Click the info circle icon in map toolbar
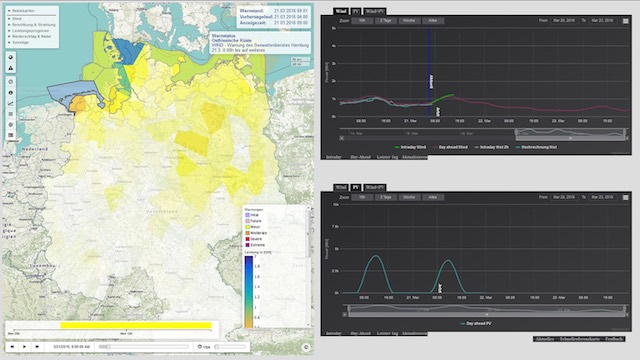This screenshot has width=640, height=360. (11, 93)
